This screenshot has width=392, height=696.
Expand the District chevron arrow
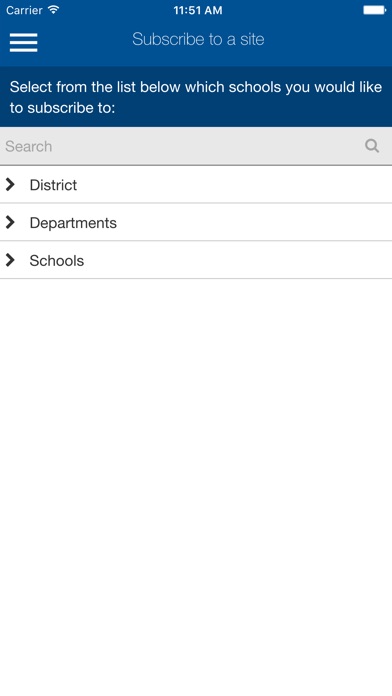point(10,185)
